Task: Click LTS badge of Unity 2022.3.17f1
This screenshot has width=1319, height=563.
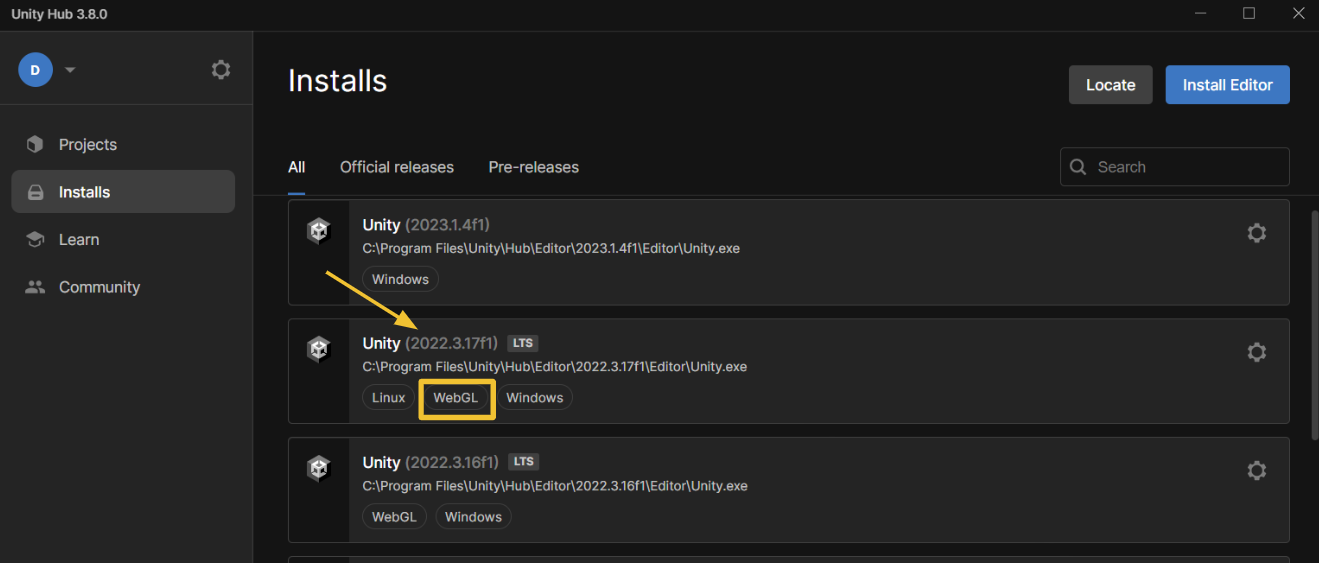Action: pos(523,343)
